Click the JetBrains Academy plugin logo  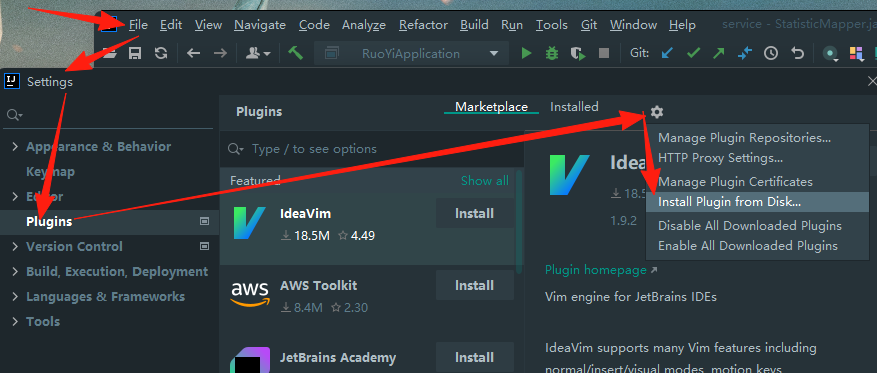(249, 360)
